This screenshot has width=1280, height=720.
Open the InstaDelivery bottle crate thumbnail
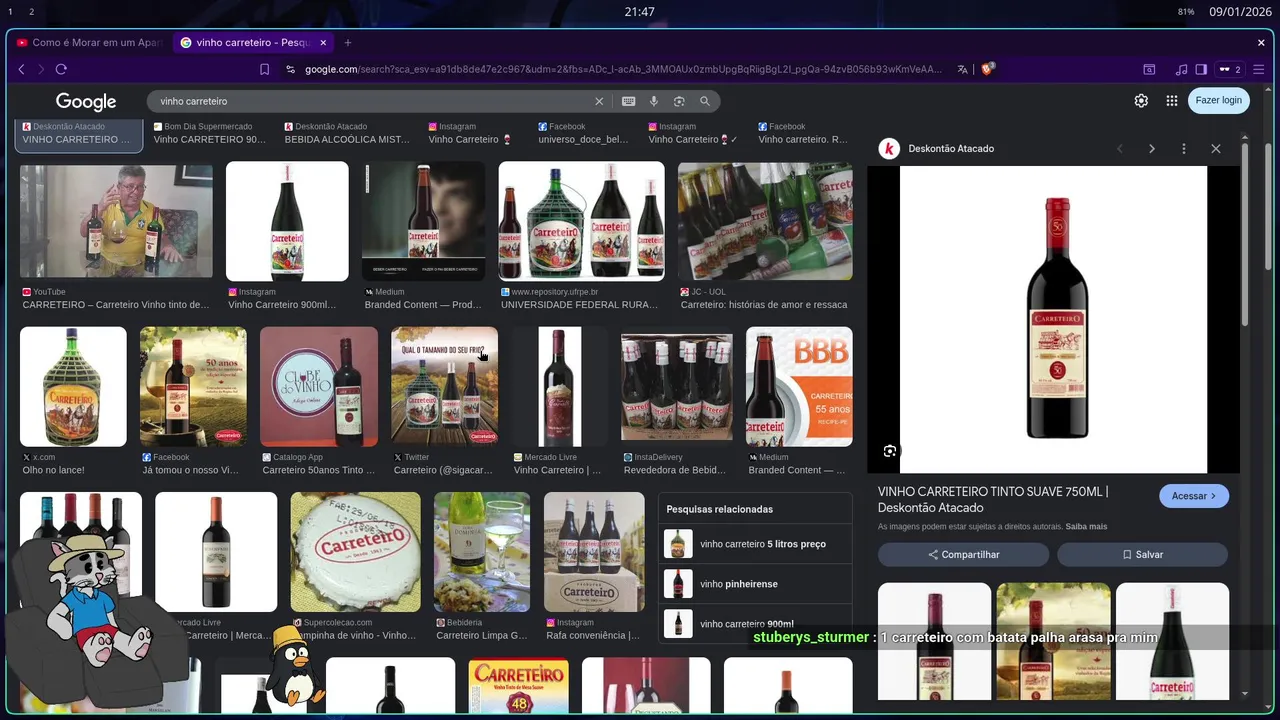pyautogui.click(x=677, y=386)
